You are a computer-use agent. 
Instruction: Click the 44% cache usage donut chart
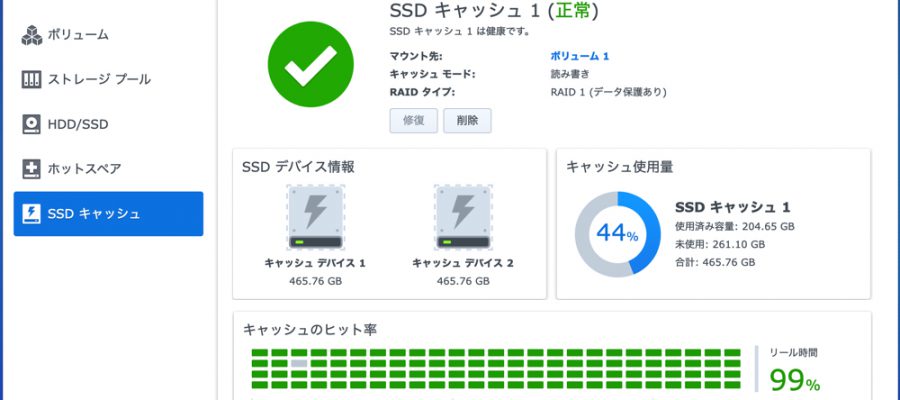[618, 235]
